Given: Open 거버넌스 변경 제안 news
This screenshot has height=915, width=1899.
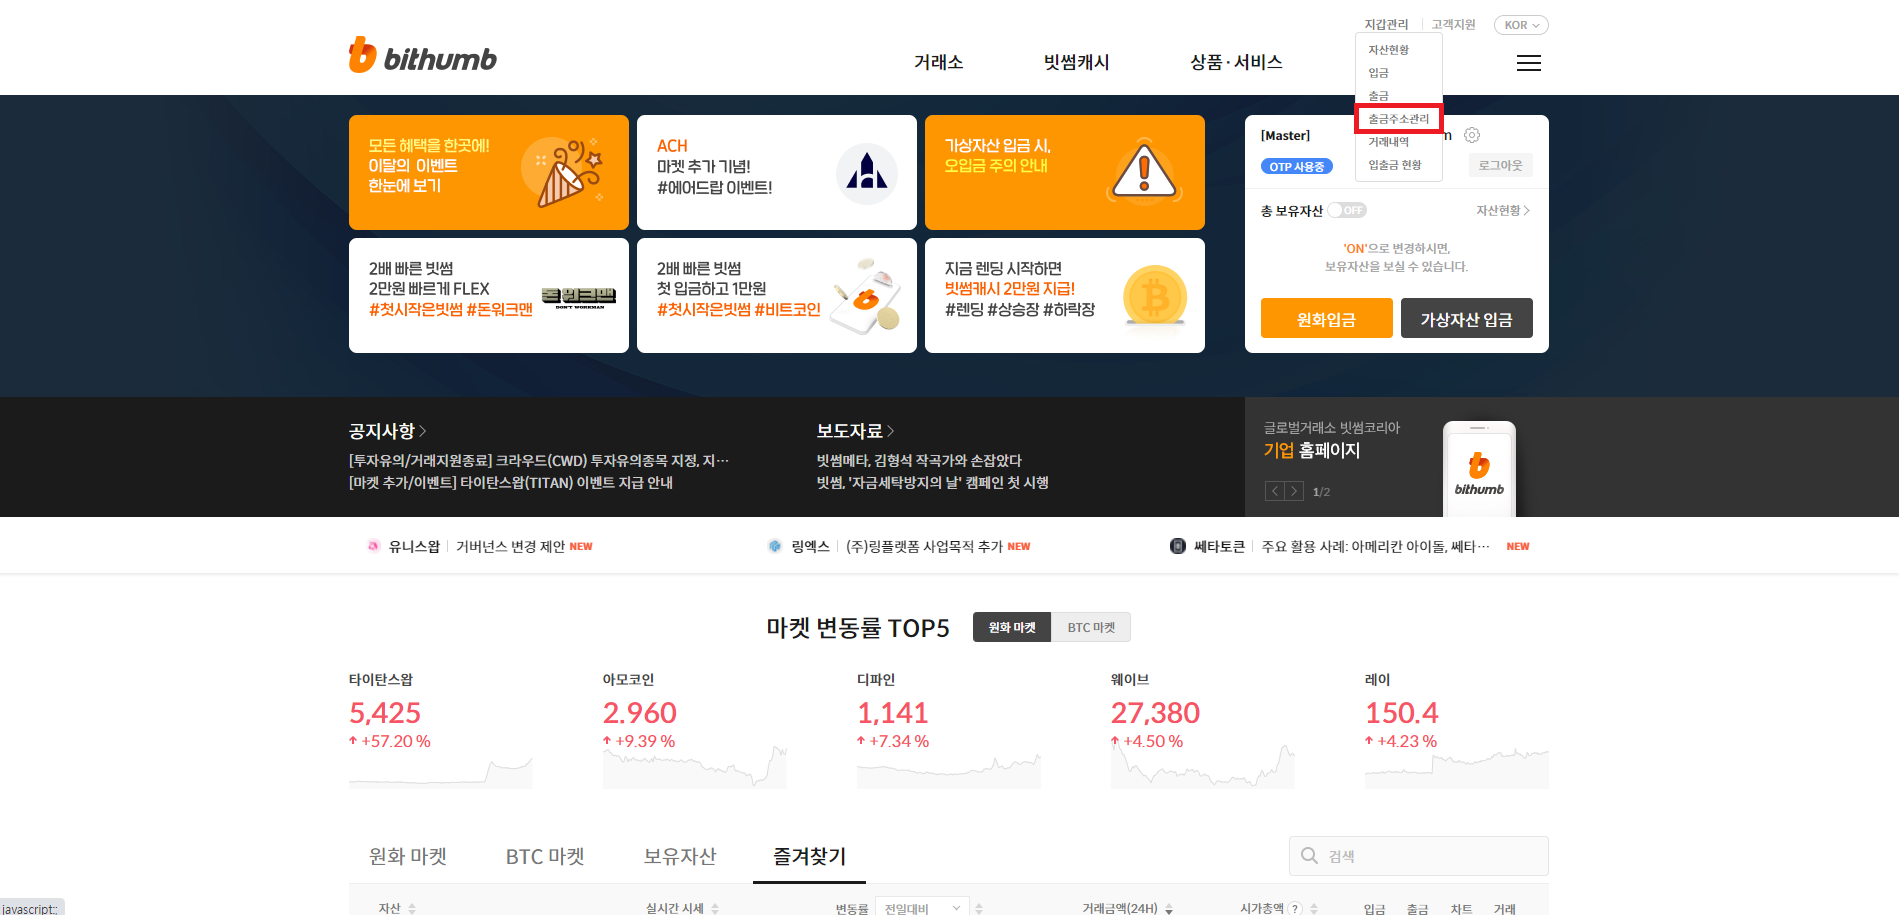Looking at the screenshot, I should 510,546.
